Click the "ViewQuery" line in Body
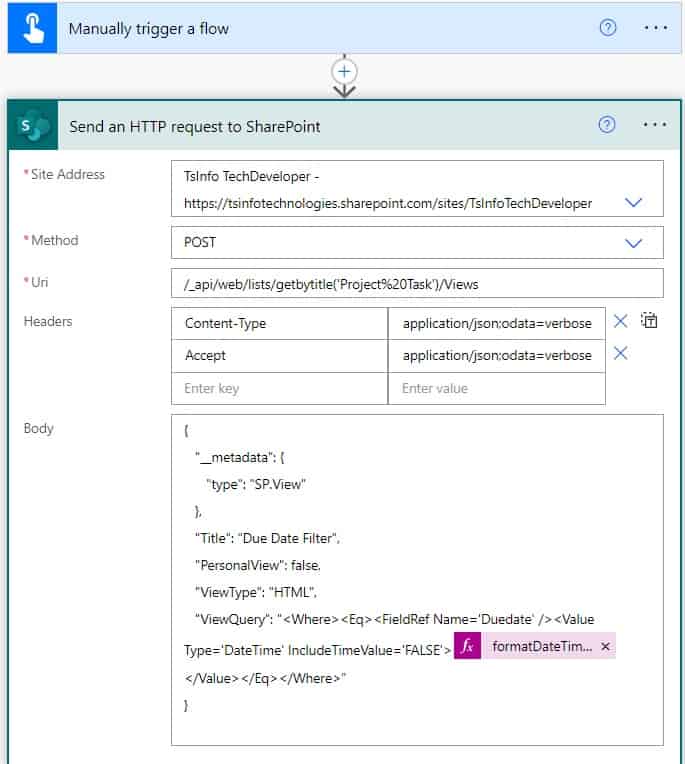 pos(394,619)
